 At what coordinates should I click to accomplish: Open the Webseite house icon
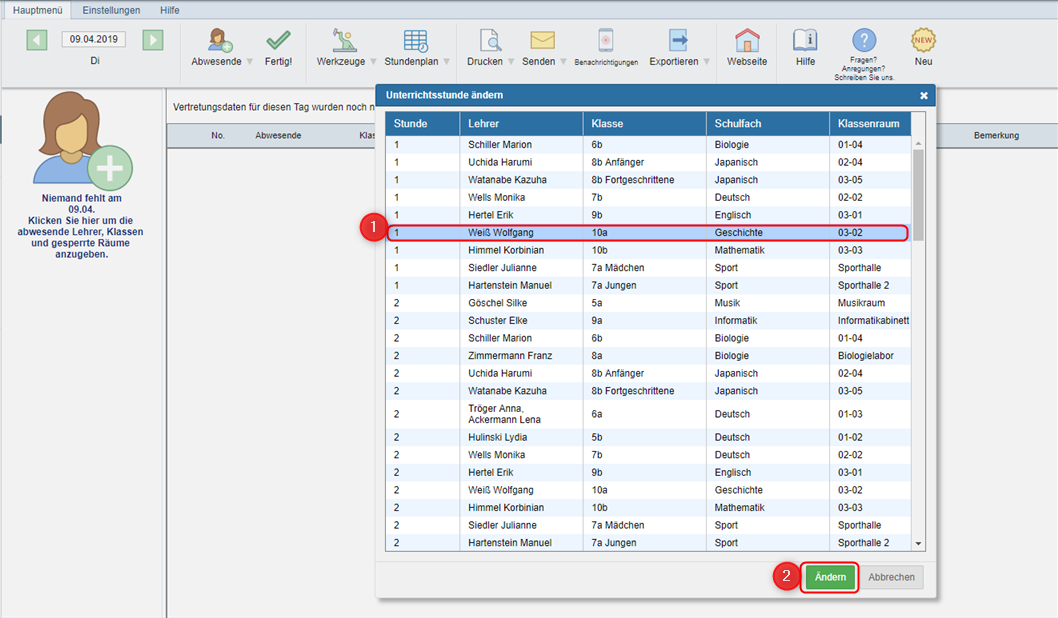747,40
